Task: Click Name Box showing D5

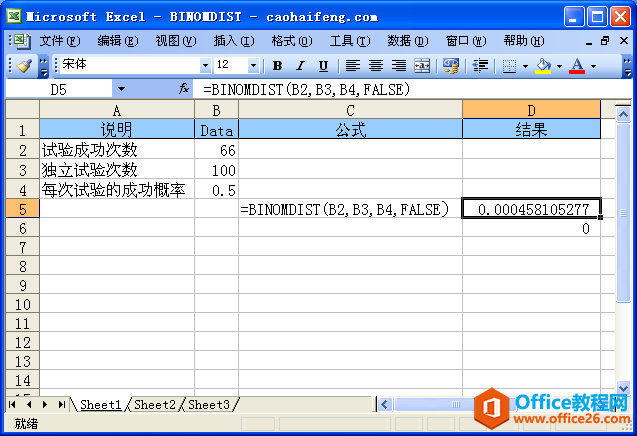Action: point(59,89)
